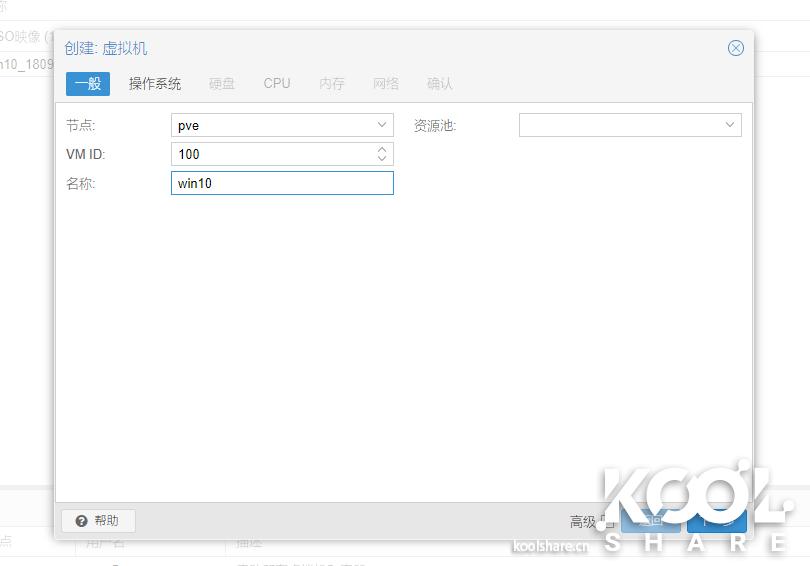810x566 pixels.
Task: Close the Create Virtual Machine dialog
Action: pyautogui.click(x=736, y=48)
